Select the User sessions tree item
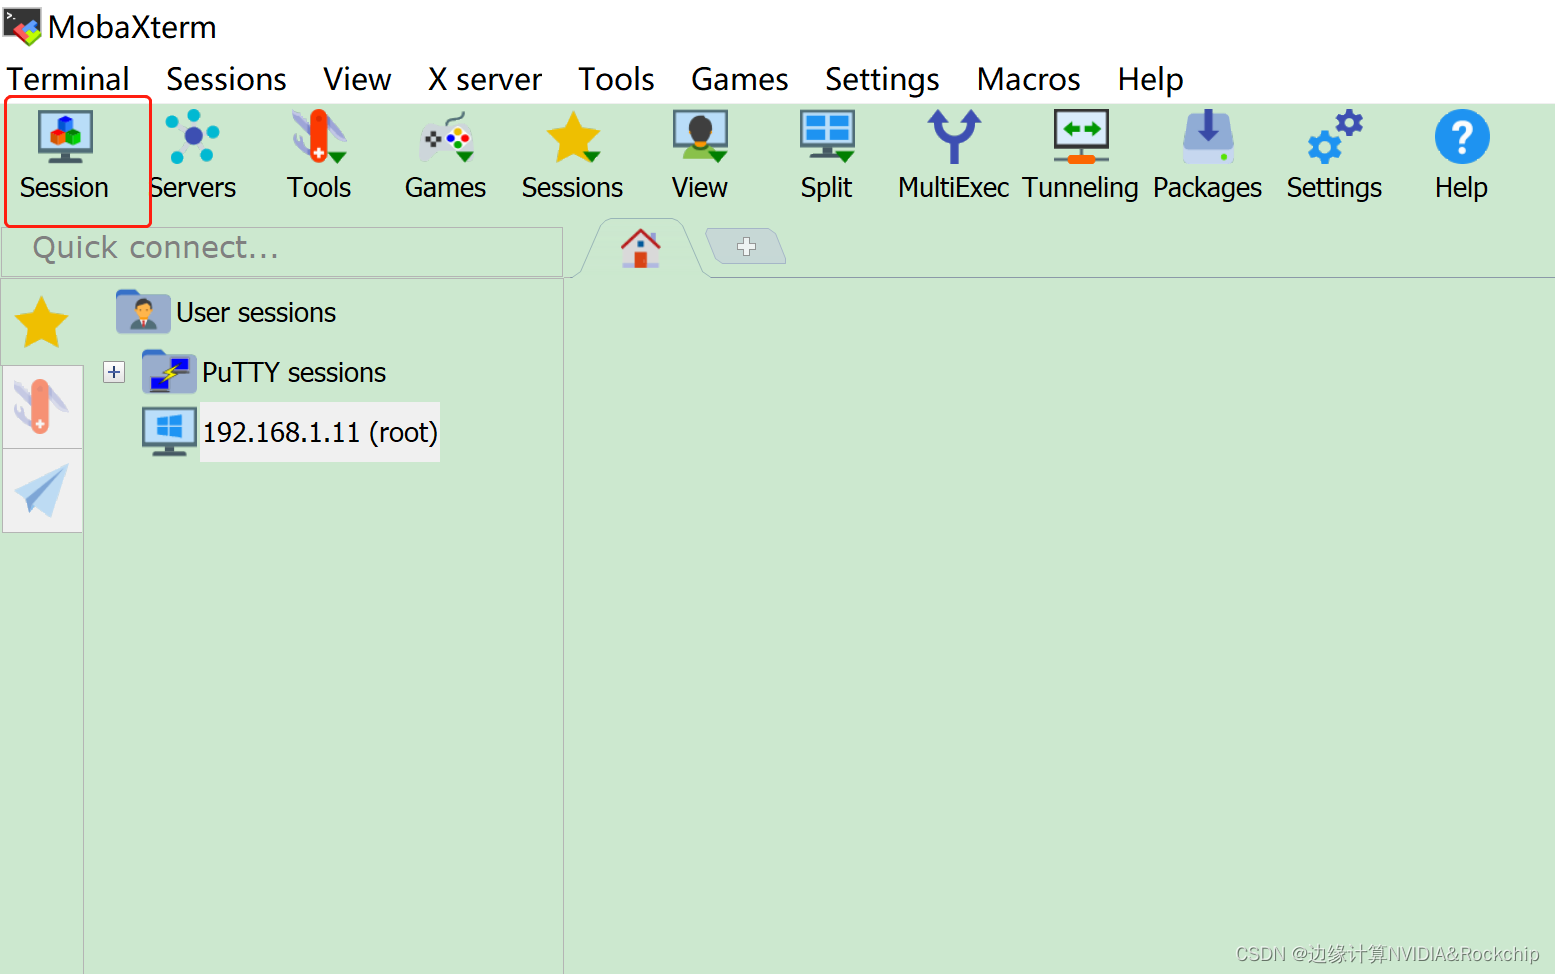 tap(256, 312)
